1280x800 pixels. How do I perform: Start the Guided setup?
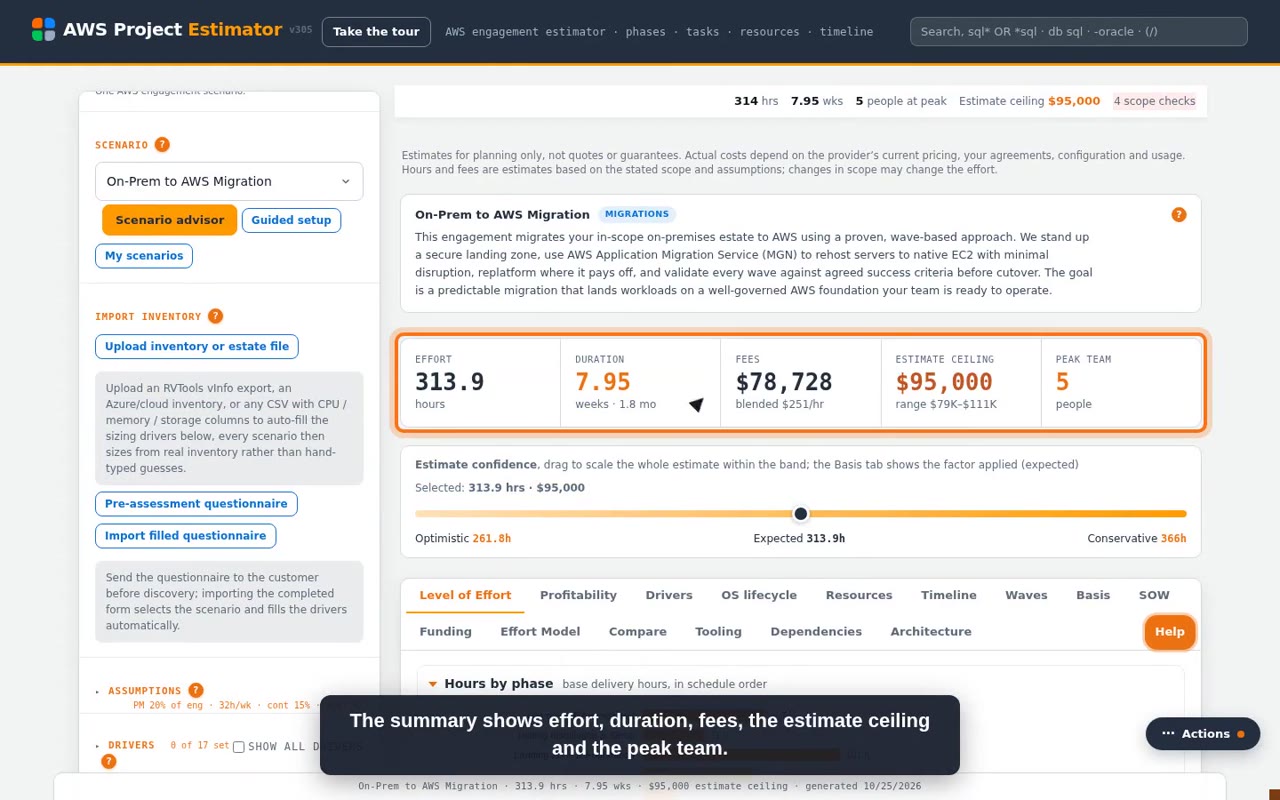(291, 220)
